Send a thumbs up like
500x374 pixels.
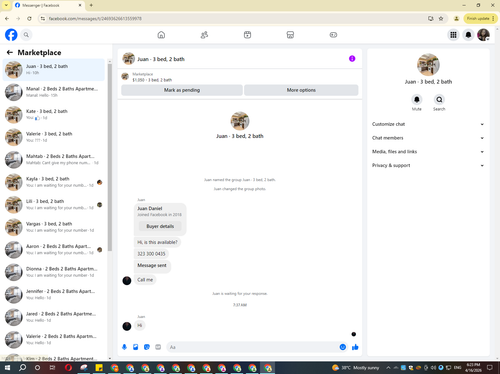click(355, 347)
